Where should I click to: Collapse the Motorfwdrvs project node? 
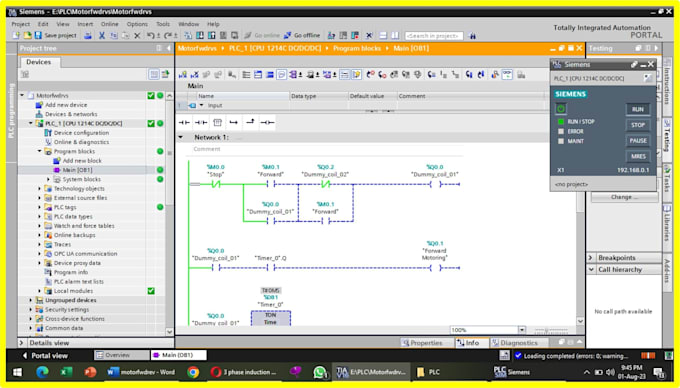(x=22, y=95)
